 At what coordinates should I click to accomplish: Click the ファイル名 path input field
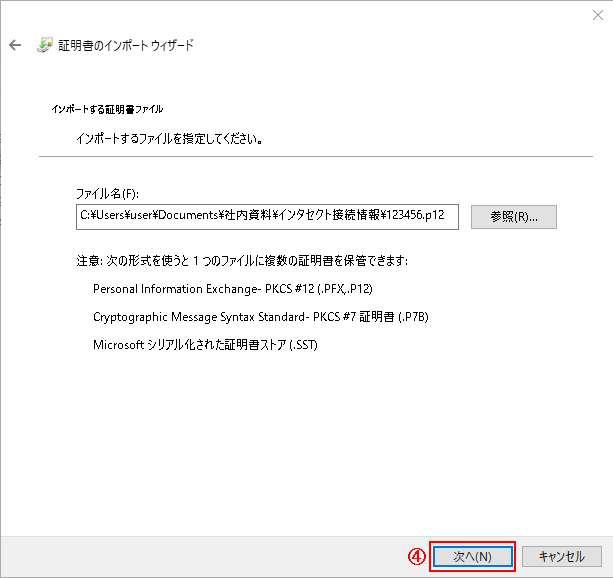267,216
